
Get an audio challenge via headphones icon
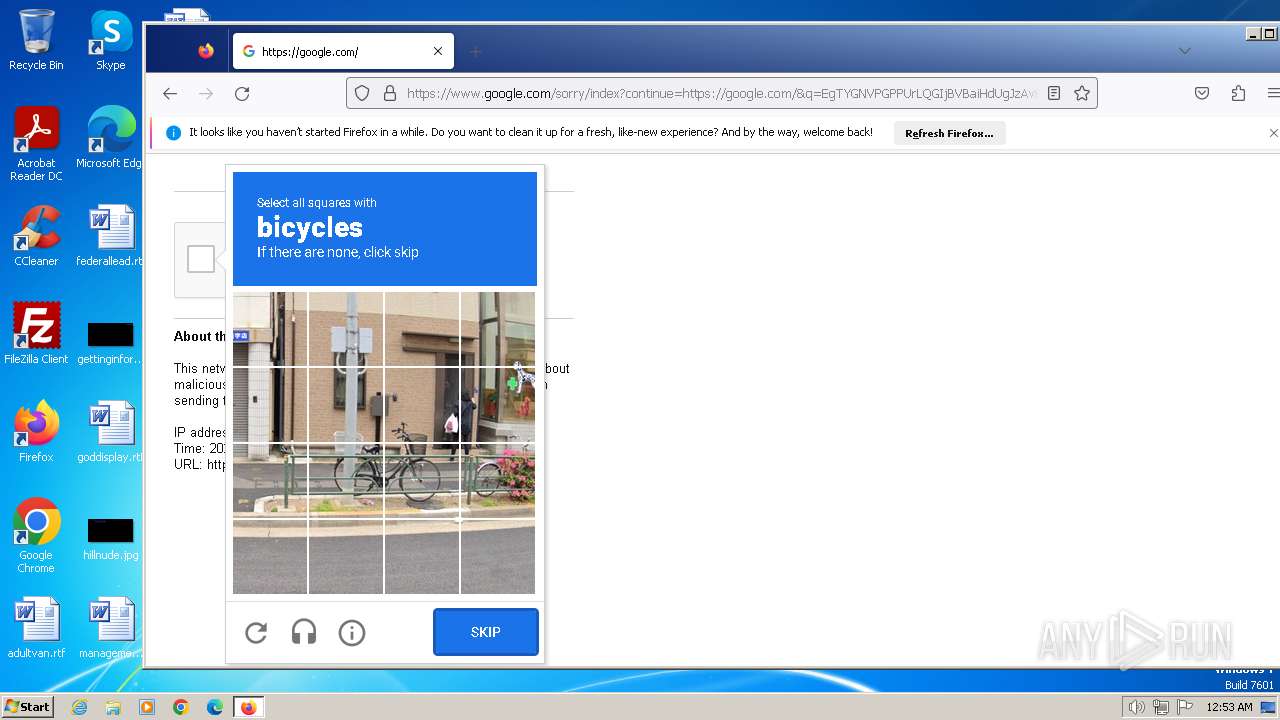pos(304,632)
